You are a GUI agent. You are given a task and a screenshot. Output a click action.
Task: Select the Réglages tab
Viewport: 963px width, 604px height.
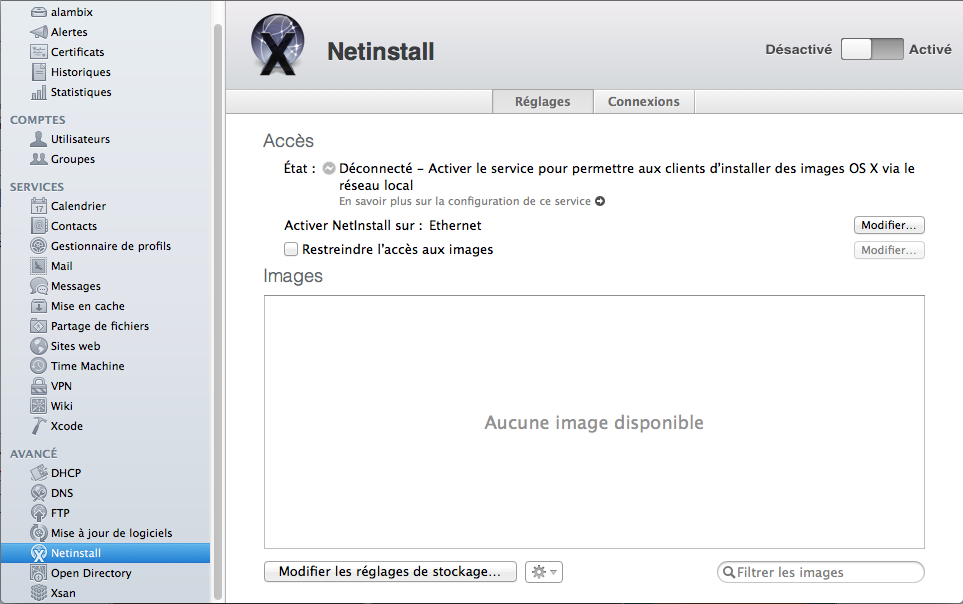[542, 102]
